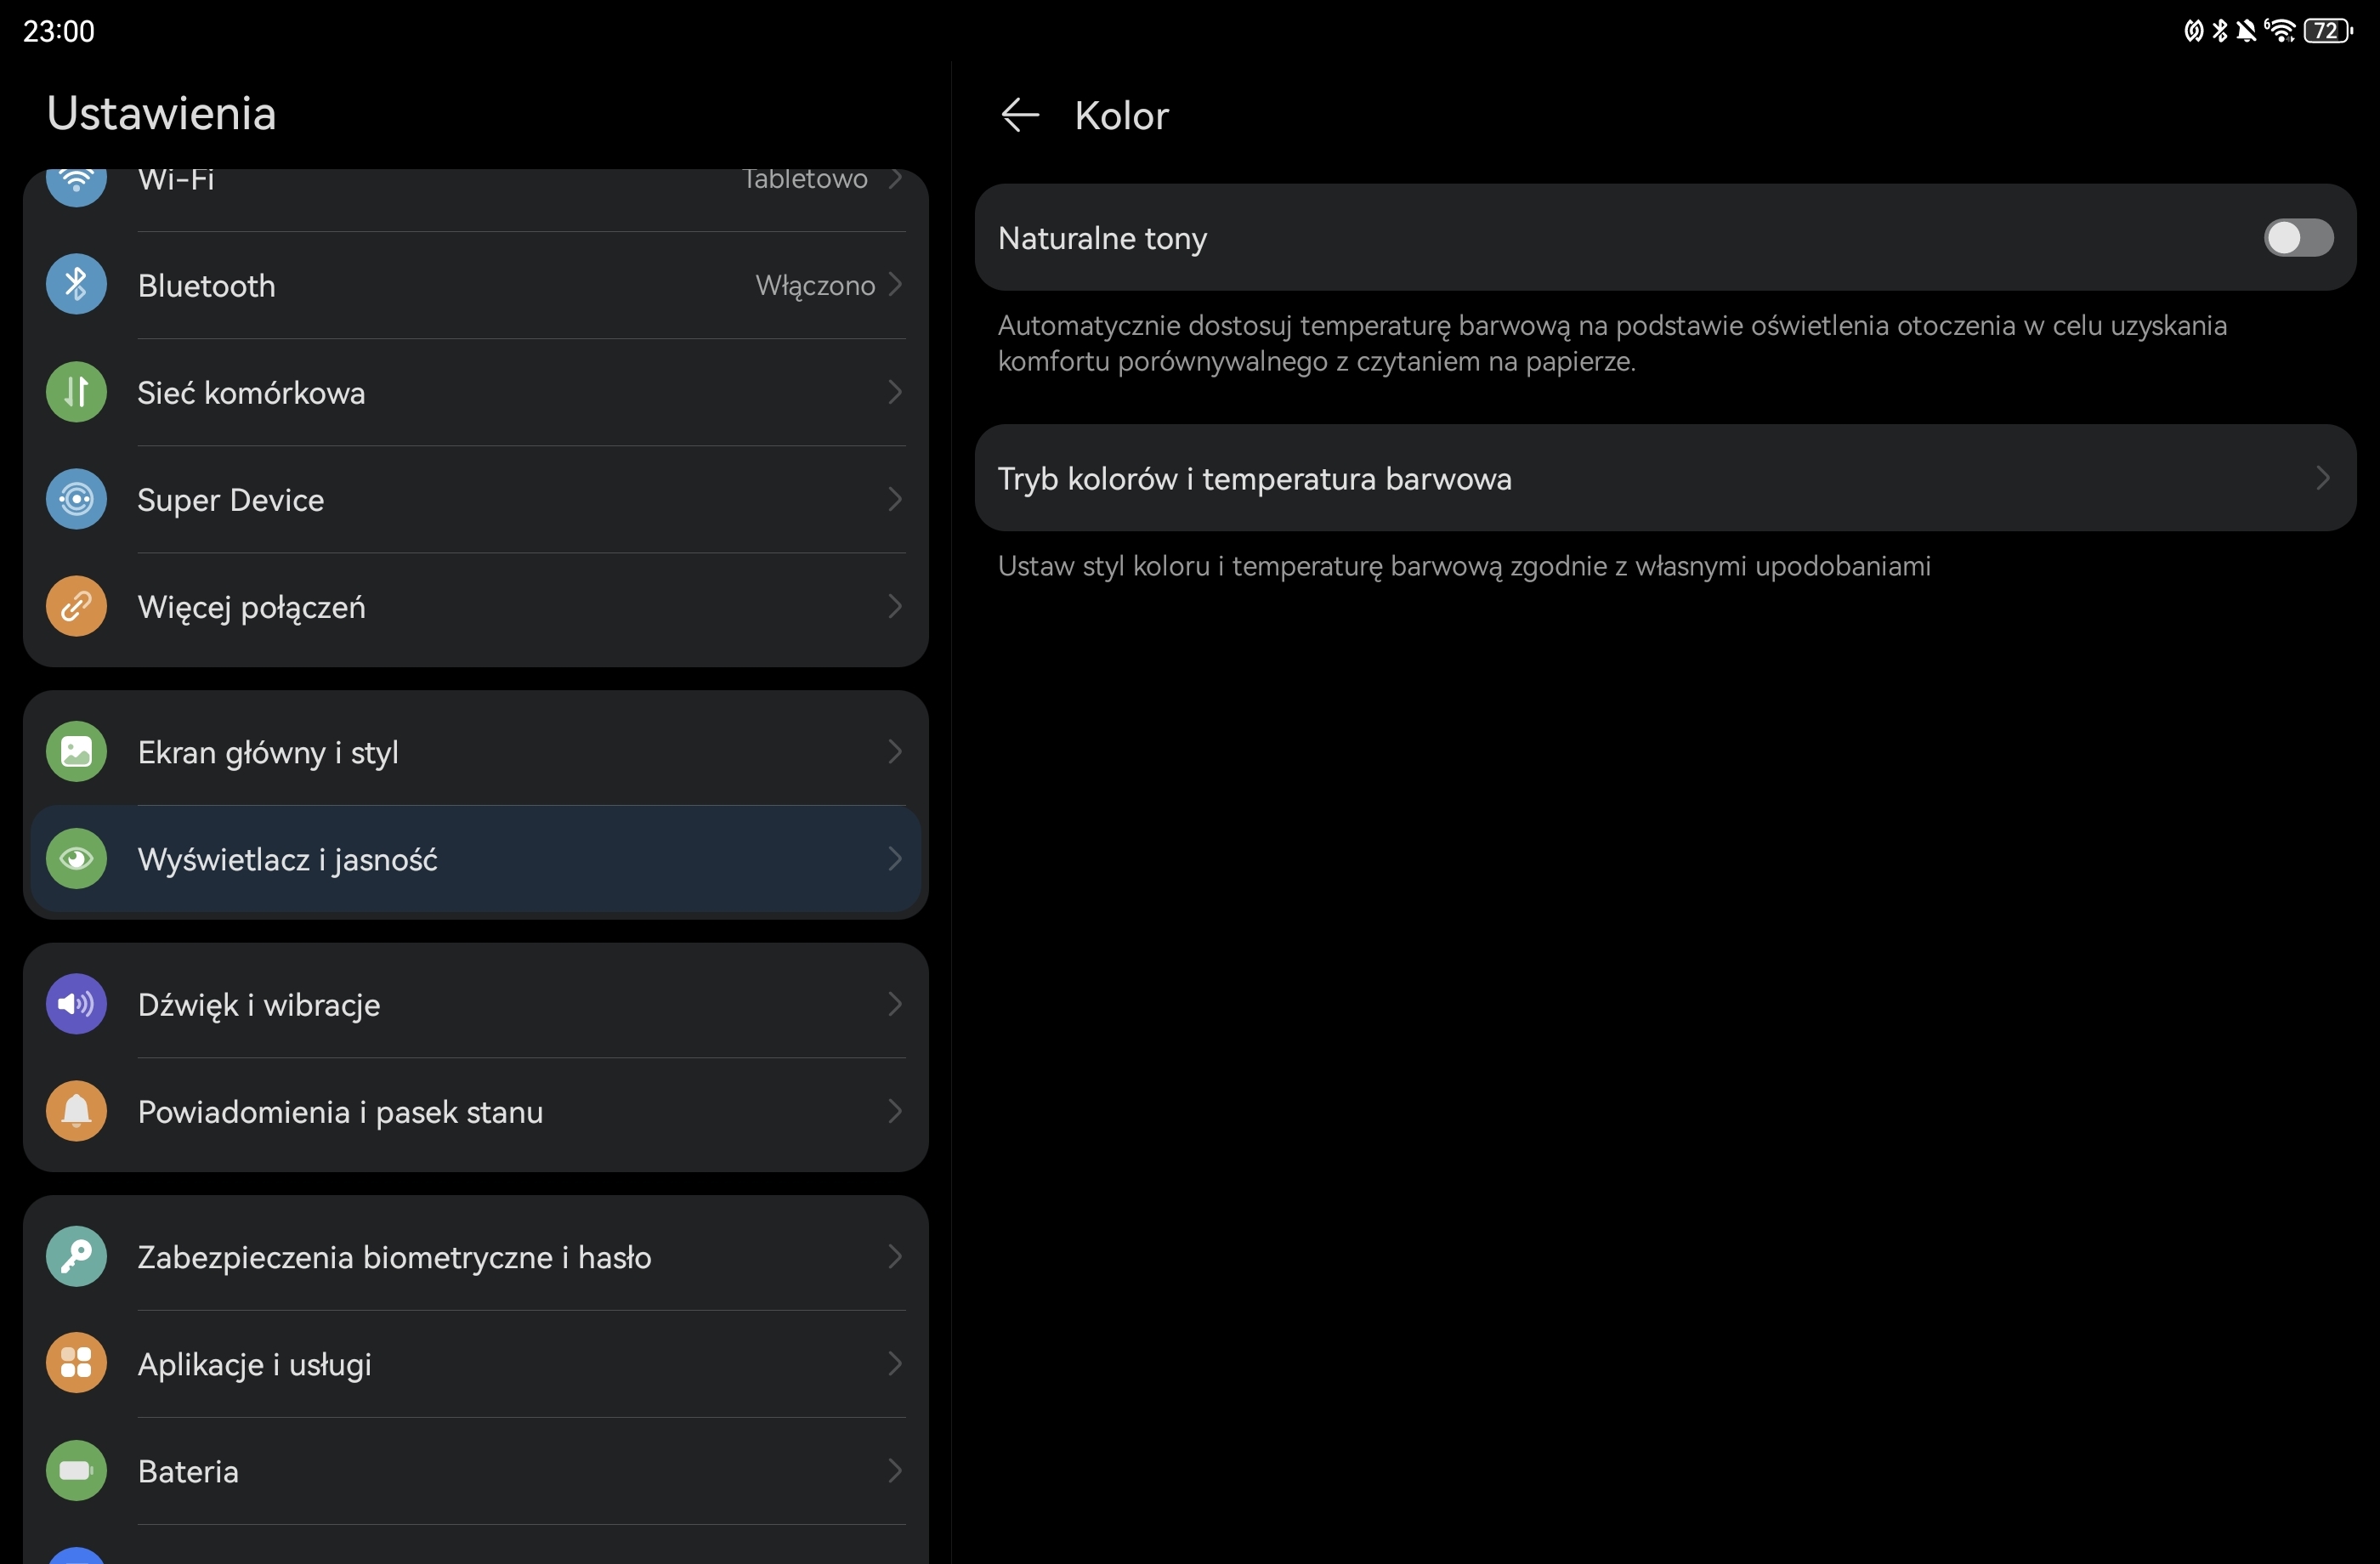Tap the muted bell icon in status bar
This screenshot has width=2380, height=1564.
tap(2246, 31)
